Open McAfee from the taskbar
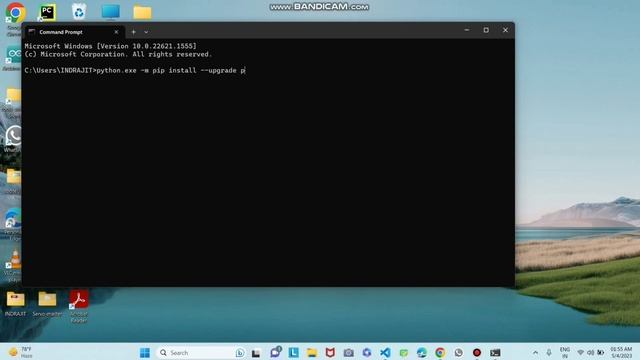 pyautogui.click(x=330, y=353)
